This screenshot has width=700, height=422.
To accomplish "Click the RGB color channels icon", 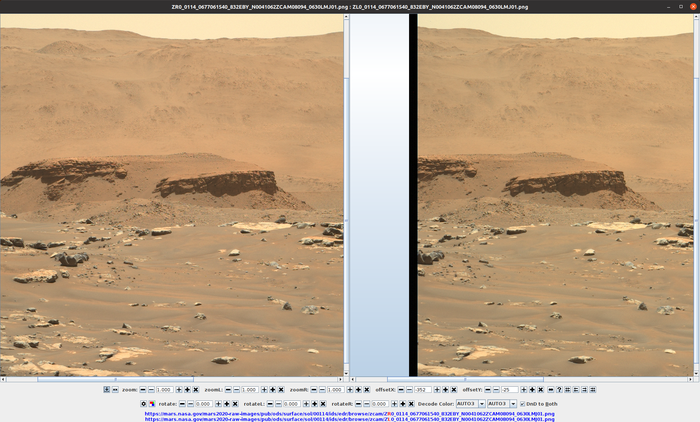I will [152, 404].
